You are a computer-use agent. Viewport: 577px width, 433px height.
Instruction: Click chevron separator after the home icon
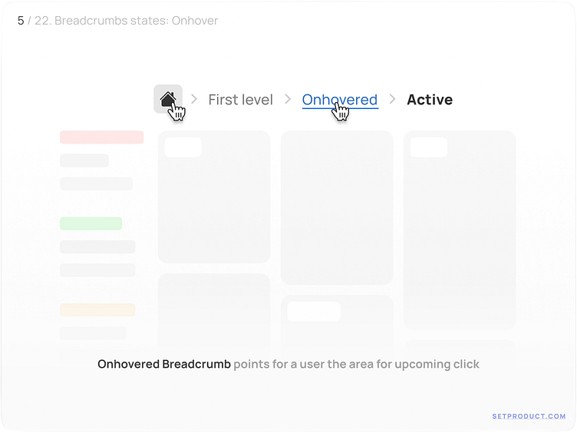point(194,99)
